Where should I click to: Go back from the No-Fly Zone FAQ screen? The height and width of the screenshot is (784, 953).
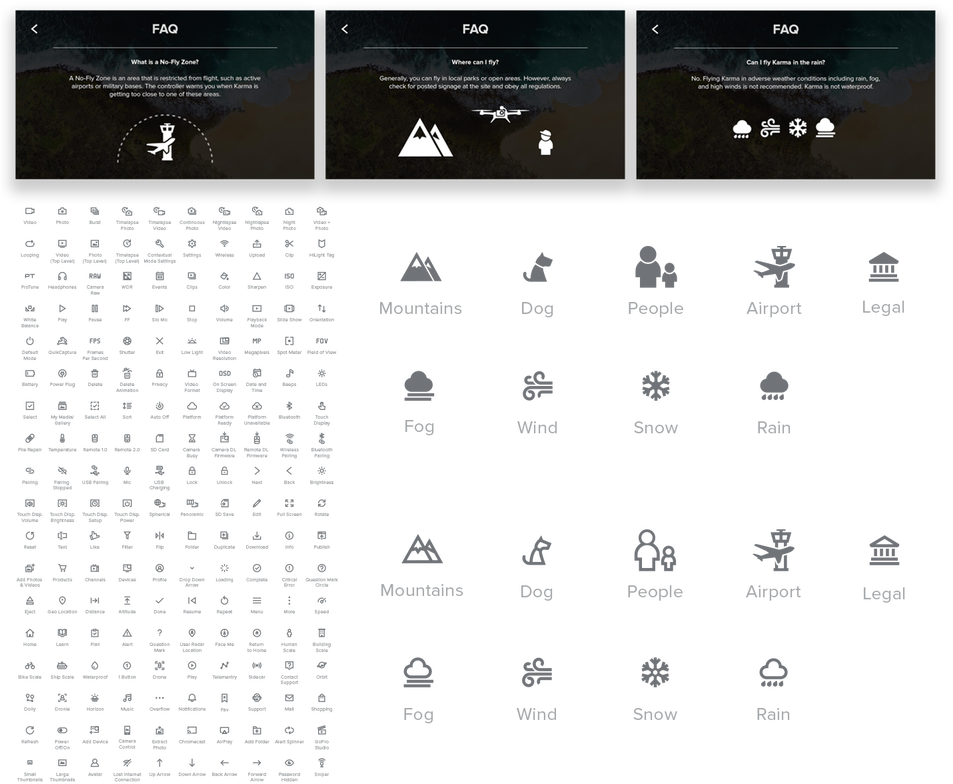pos(35,29)
